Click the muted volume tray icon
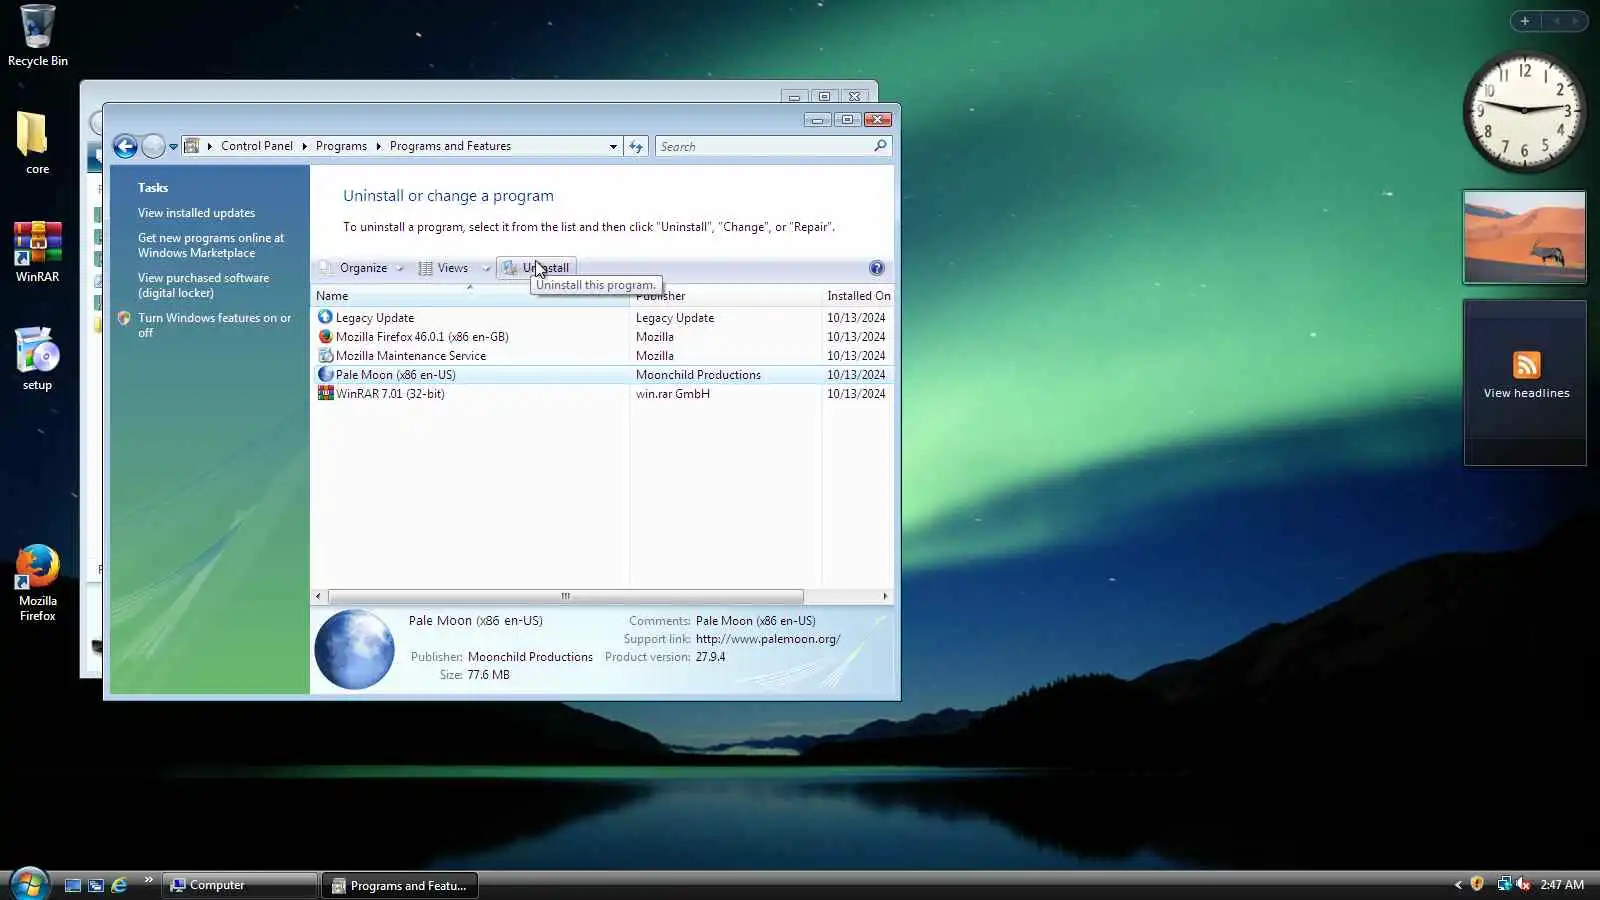Viewport: 1600px width, 900px height. tap(1523, 884)
